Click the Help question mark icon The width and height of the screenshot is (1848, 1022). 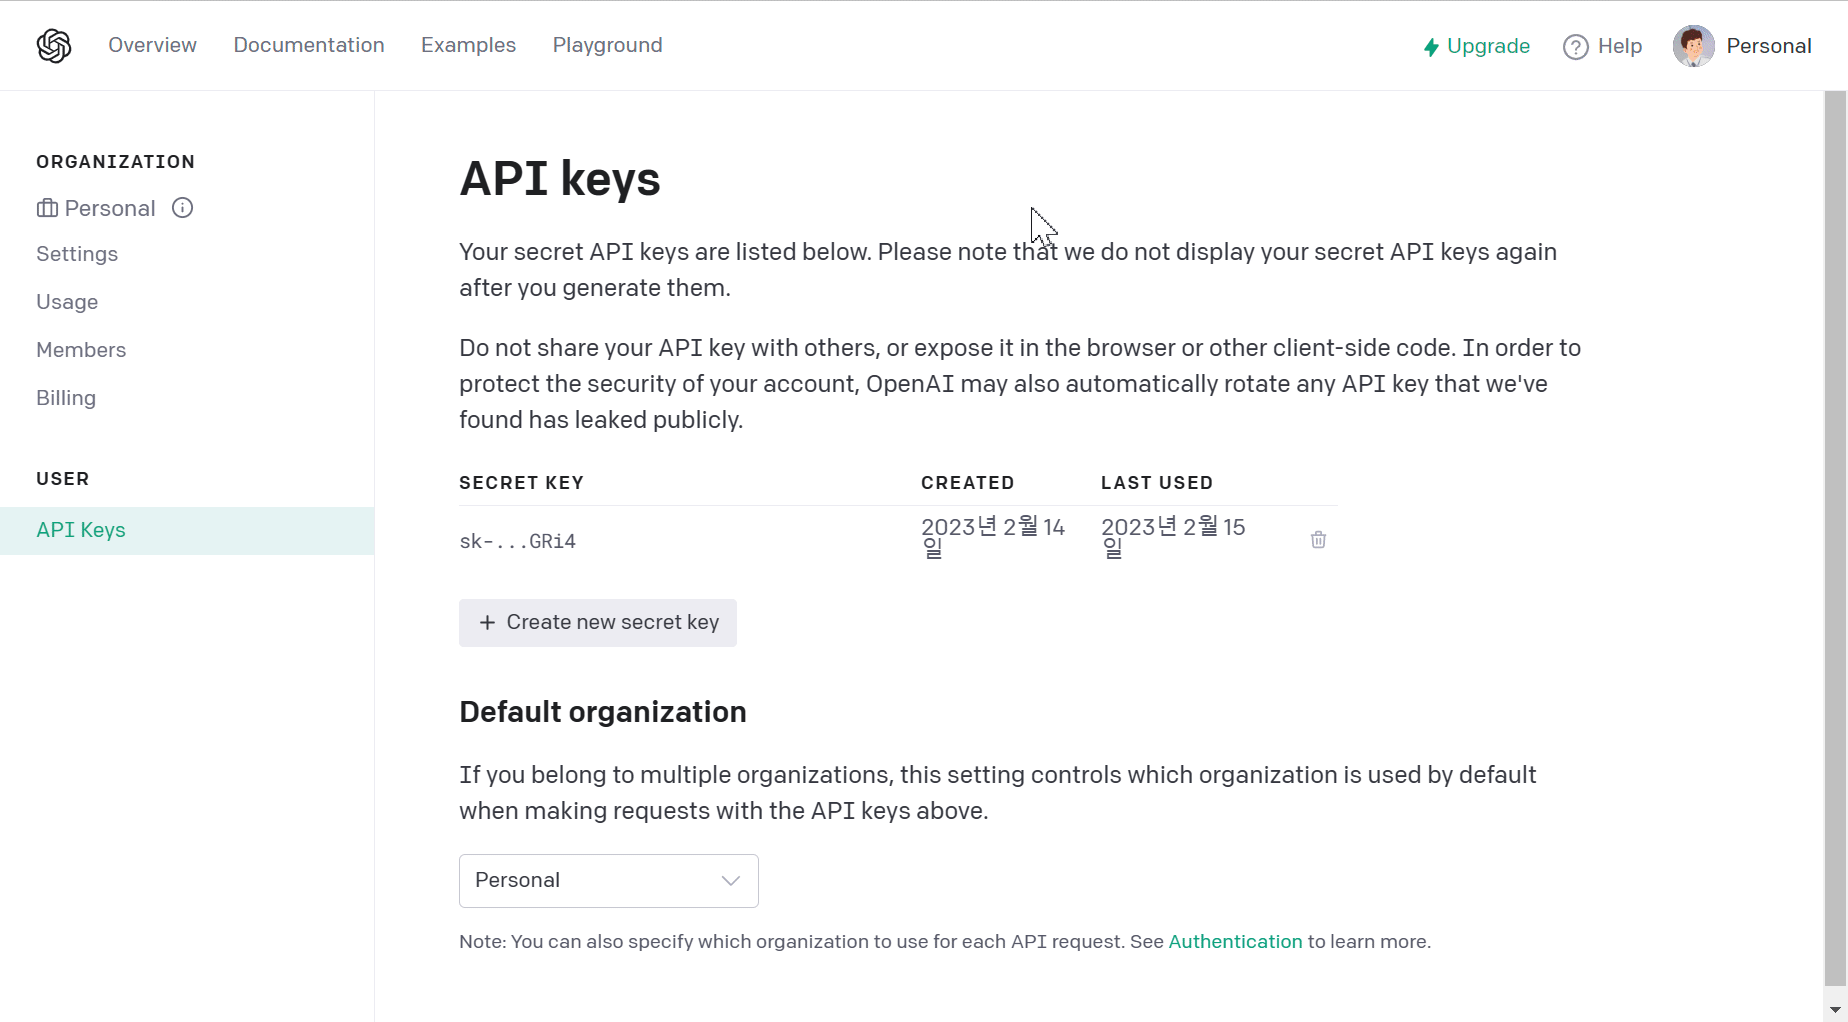pos(1575,47)
